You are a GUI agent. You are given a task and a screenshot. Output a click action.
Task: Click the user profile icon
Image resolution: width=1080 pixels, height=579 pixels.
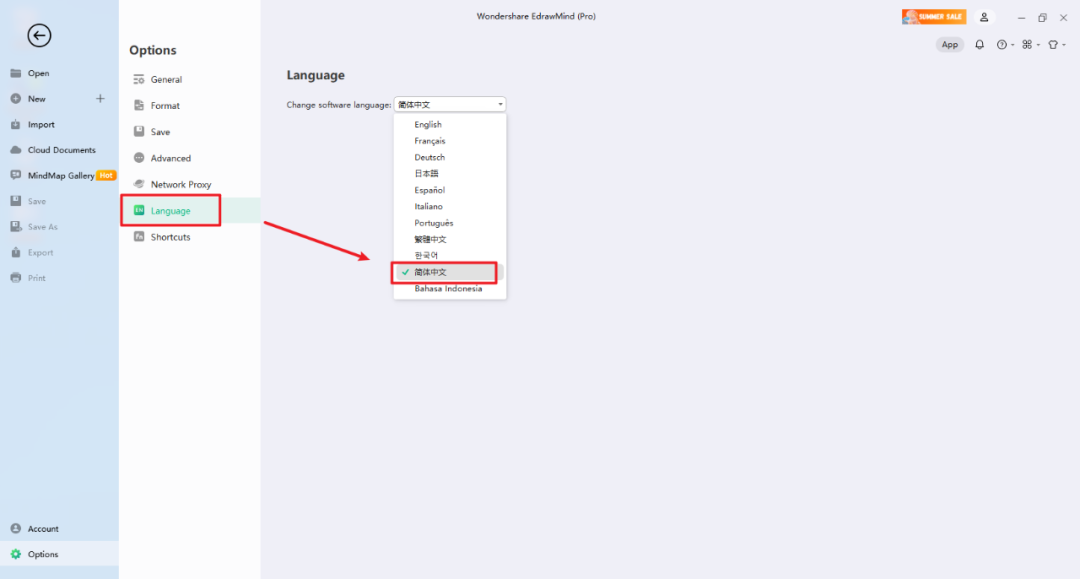pos(984,17)
